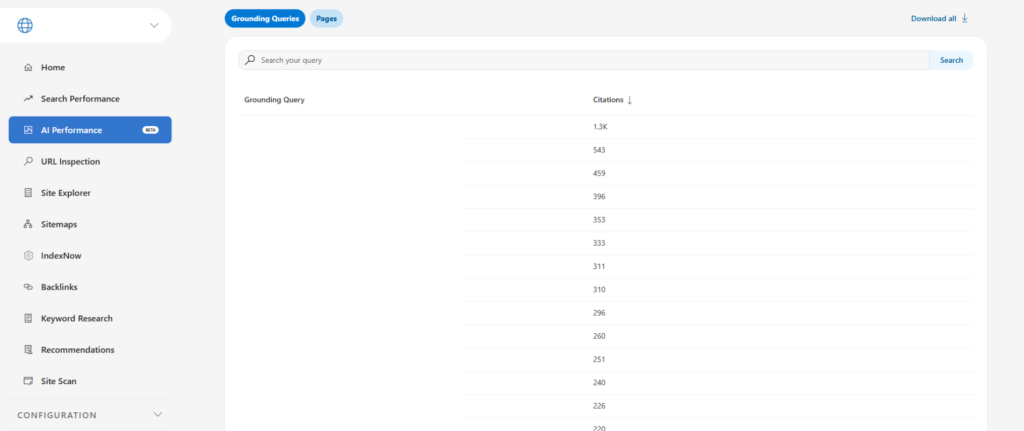This screenshot has width=1024, height=431.
Task: Click the Sitemaps hierarchy icon
Action: pos(28,224)
